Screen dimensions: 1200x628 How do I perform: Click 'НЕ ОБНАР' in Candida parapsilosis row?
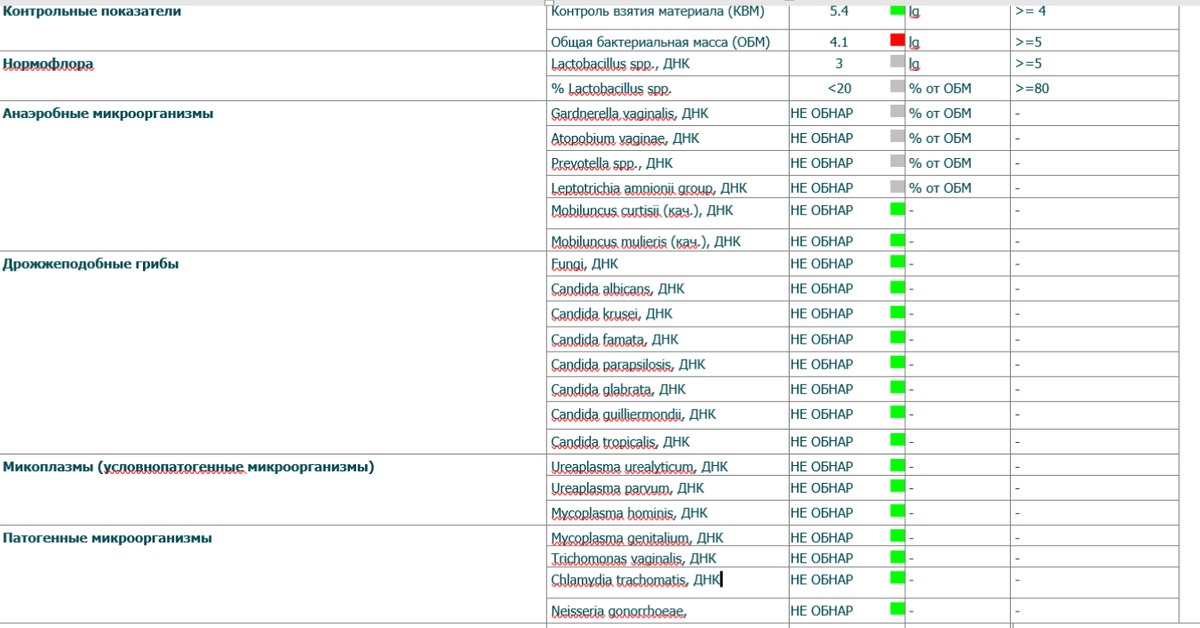822,364
